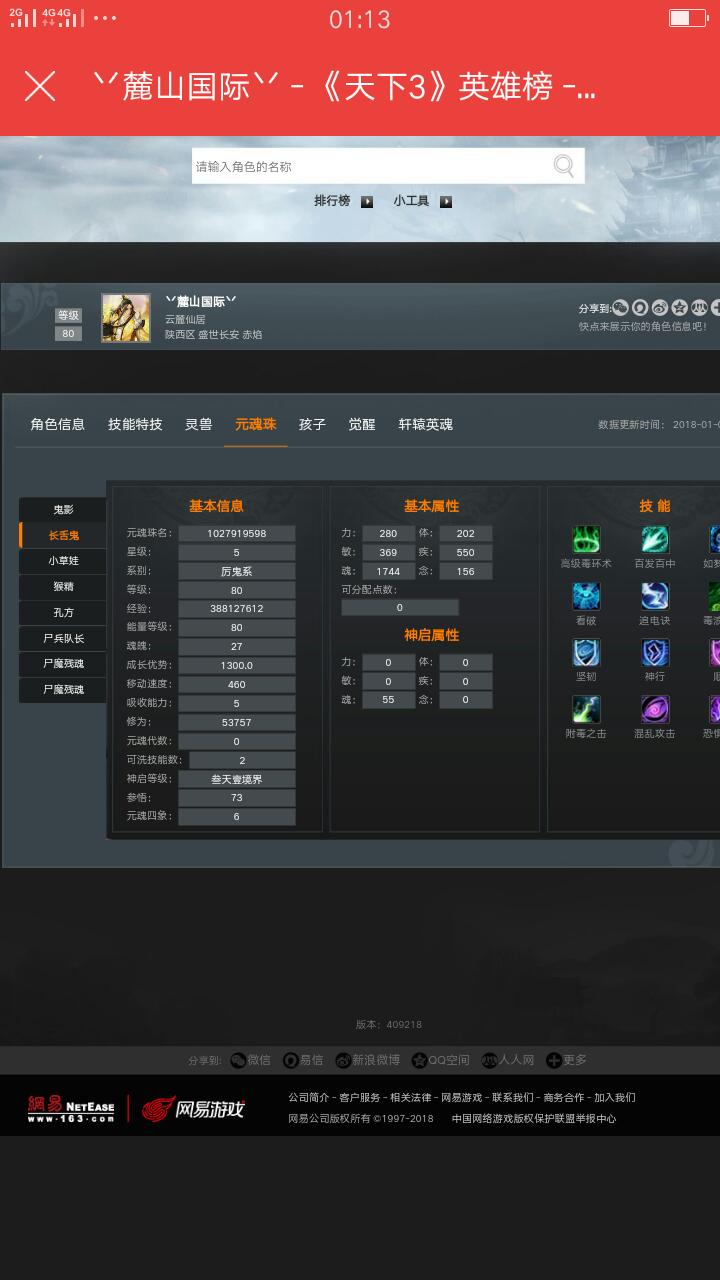Share to 易信 in the footer
The width and height of the screenshot is (720, 1280).
[x=303, y=1060]
